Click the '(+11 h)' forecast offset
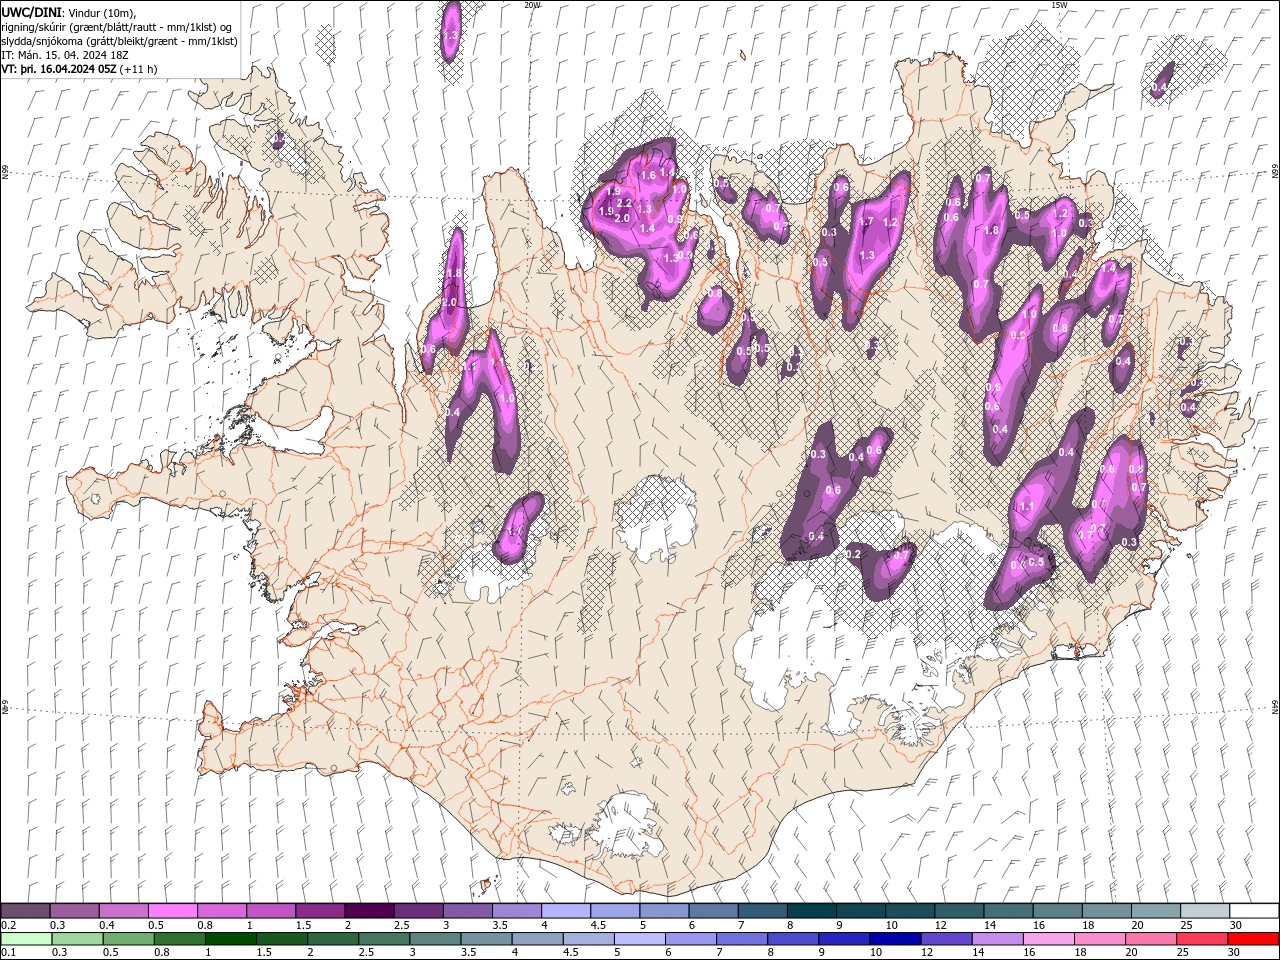Screen dimensions: 1280x960 pos(138,69)
